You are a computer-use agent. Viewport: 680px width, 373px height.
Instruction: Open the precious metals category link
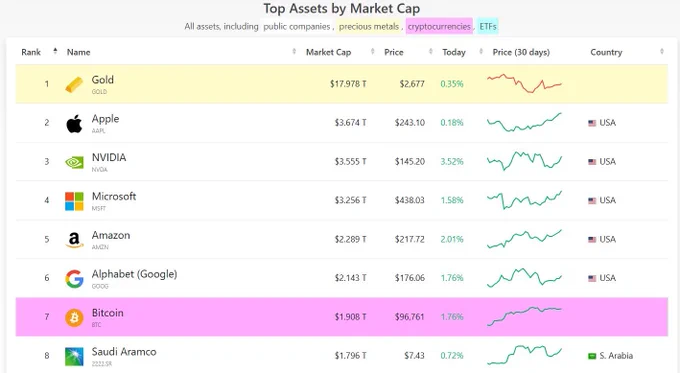coord(369,26)
